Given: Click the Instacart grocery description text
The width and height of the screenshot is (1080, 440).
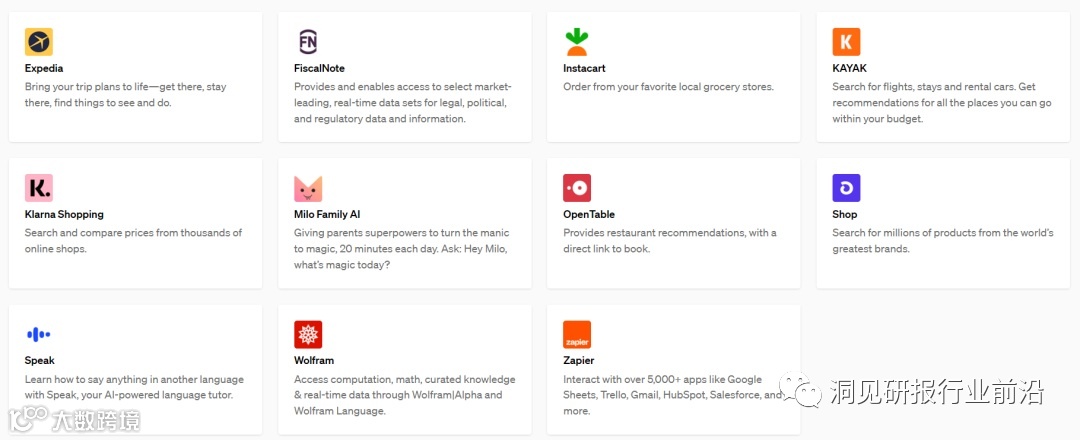Looking at the screenshot, I should [x=668, y=87].
